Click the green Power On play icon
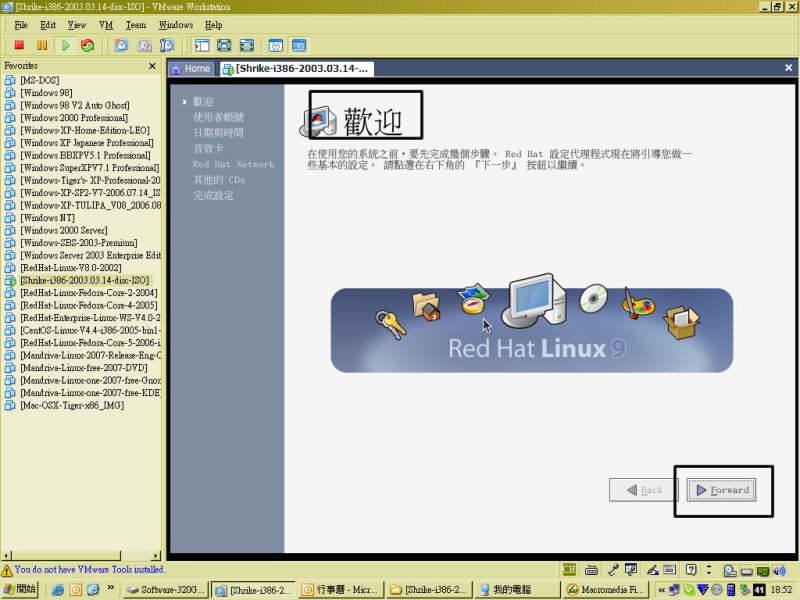Viewport: 800px width, 600px height. click(65, 45)
